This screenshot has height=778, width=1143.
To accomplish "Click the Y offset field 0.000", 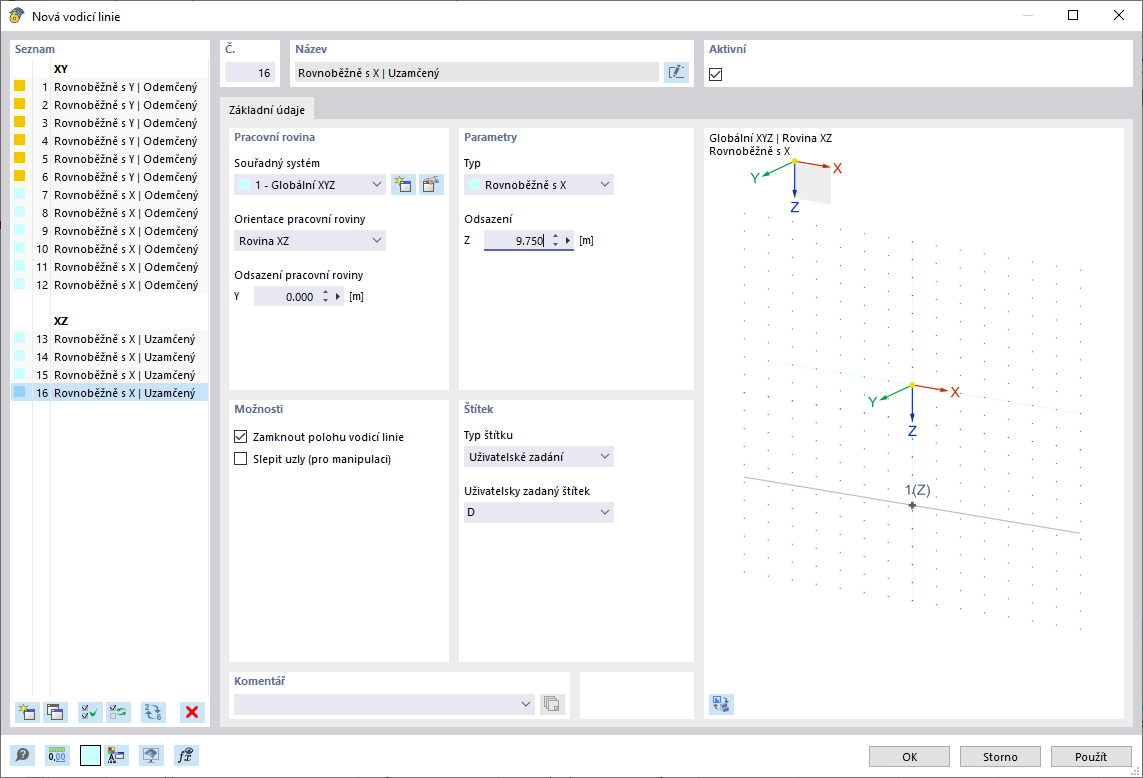I will point(286,296).
